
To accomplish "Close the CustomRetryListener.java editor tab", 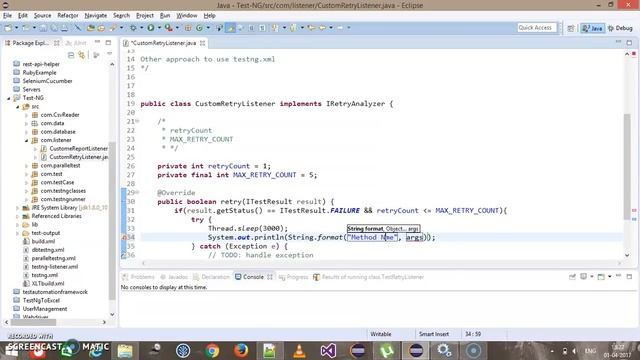I will click(x=202, y=43).
